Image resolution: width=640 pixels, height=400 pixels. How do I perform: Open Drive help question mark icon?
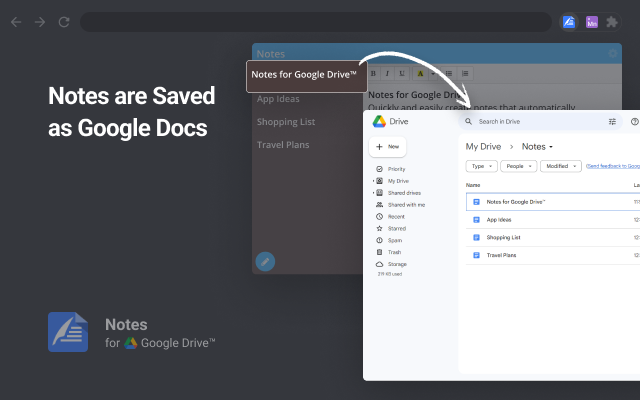point(634,122)
